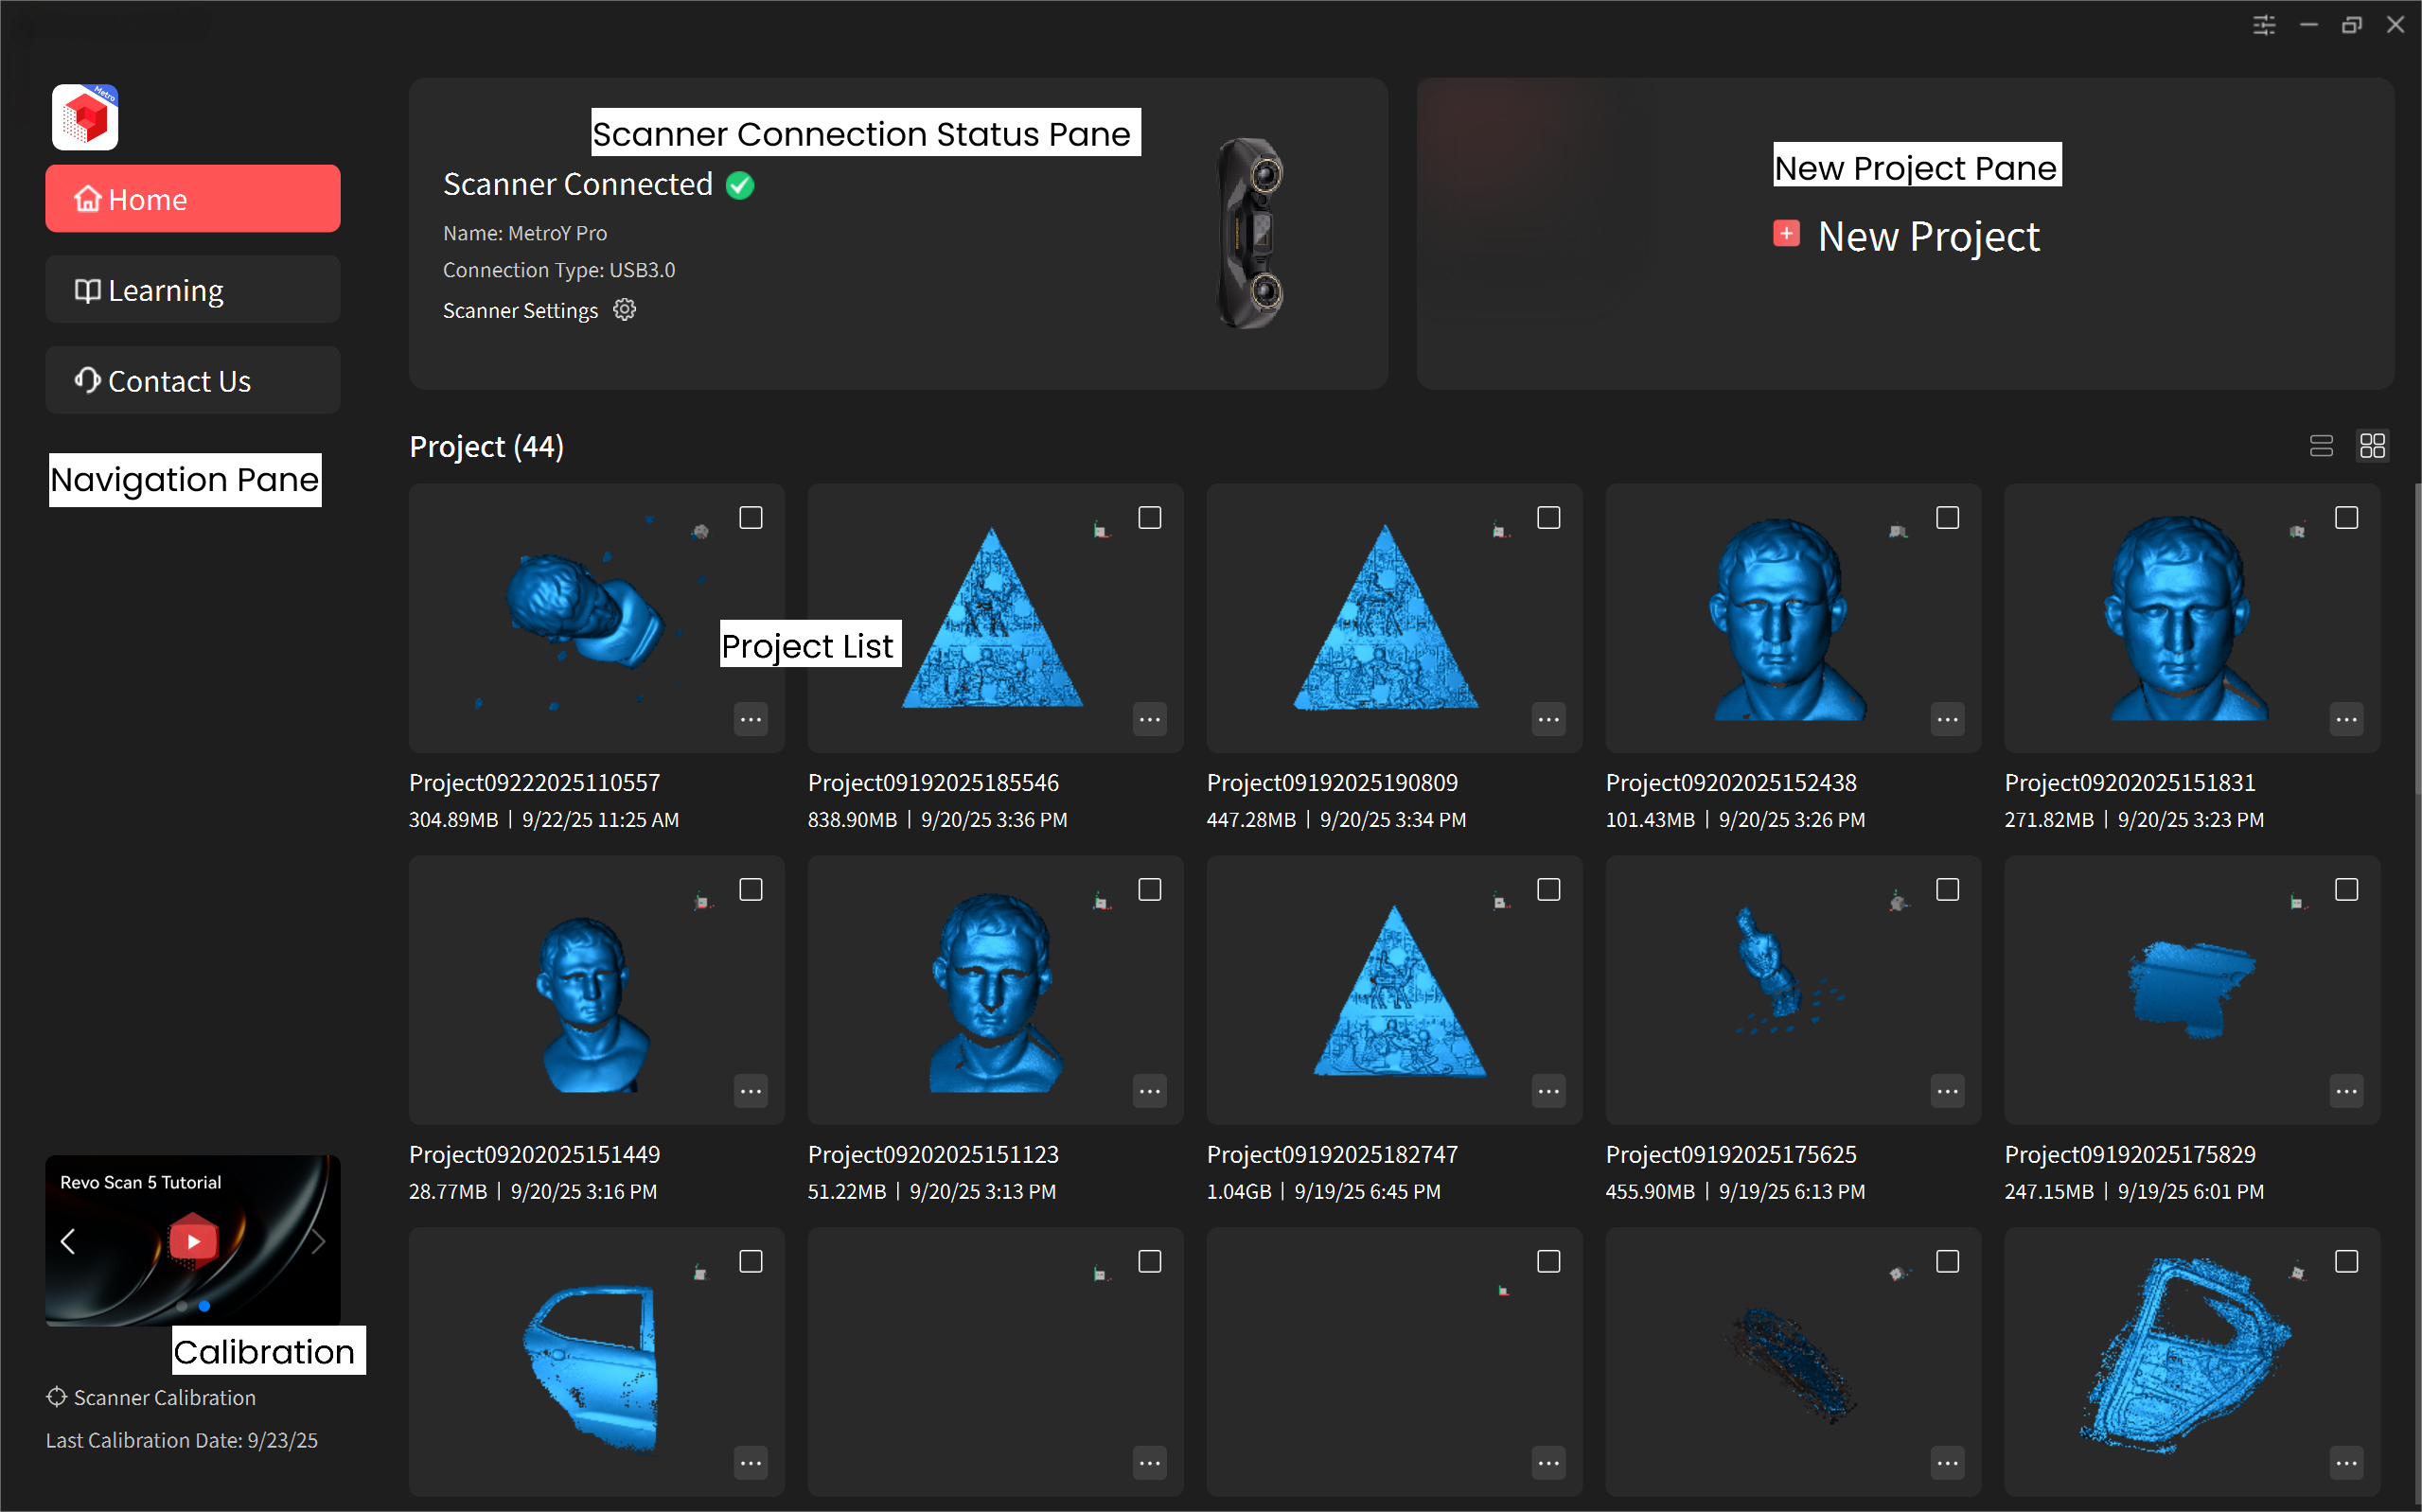Image resolution: width=2422 pixels, height=1512 pixels.
Task: Expand options menu of Project09202025151831
Action: point(2346,719)
